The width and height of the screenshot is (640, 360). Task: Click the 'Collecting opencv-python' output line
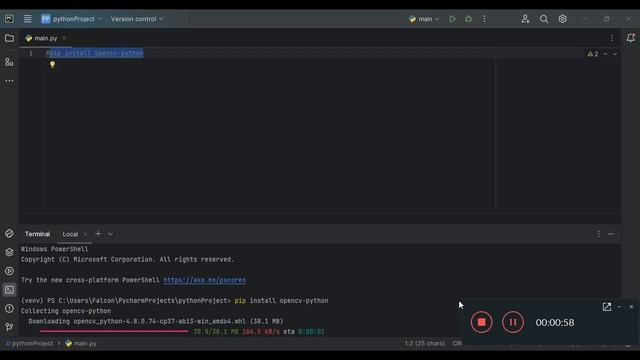(66, 311)
